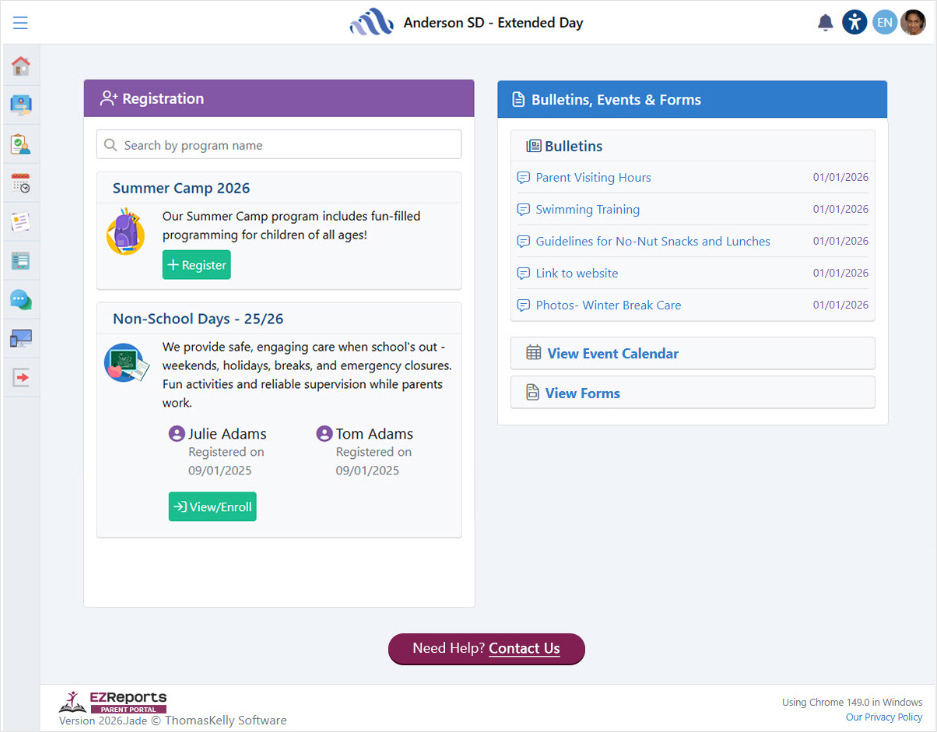937x732 pixels.
Task: Click the Registration panel header
Action: click(x=278, y=99)
